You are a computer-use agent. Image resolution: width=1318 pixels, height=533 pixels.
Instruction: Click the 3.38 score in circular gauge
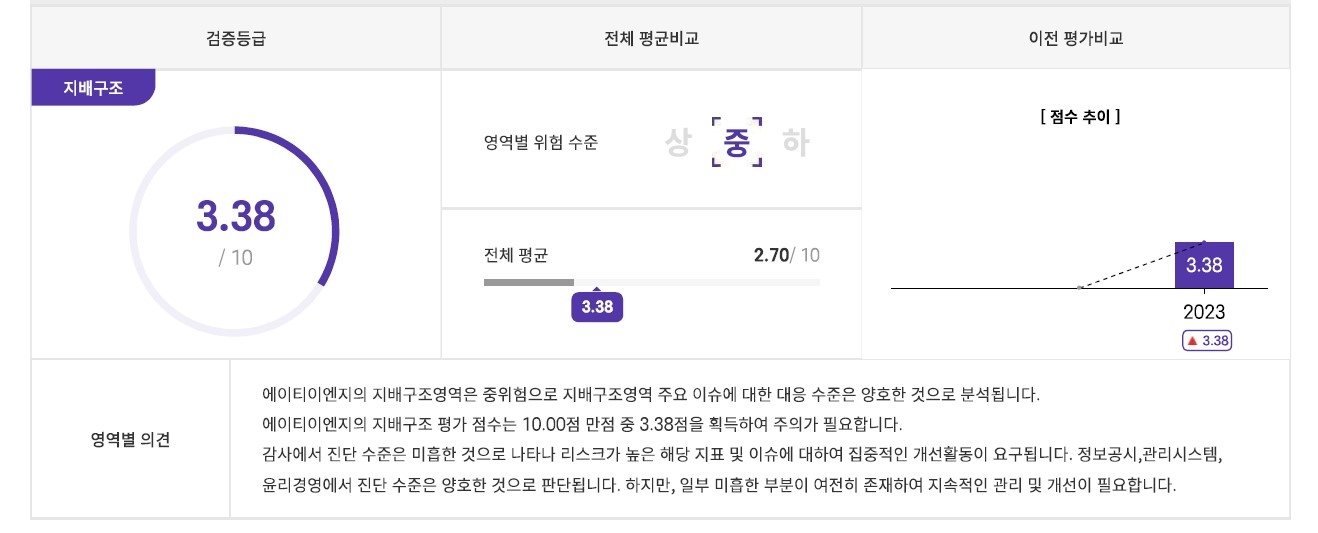tap(236, 216)
